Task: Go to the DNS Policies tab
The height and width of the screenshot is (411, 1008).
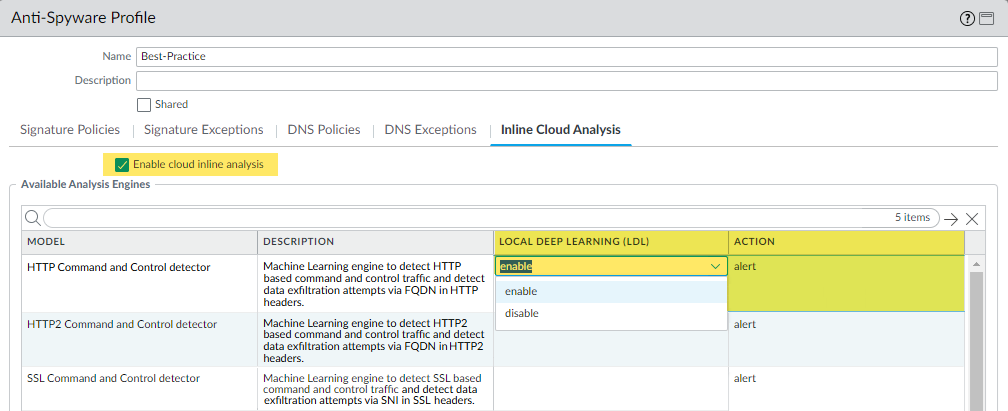Action: click(324, 130)
